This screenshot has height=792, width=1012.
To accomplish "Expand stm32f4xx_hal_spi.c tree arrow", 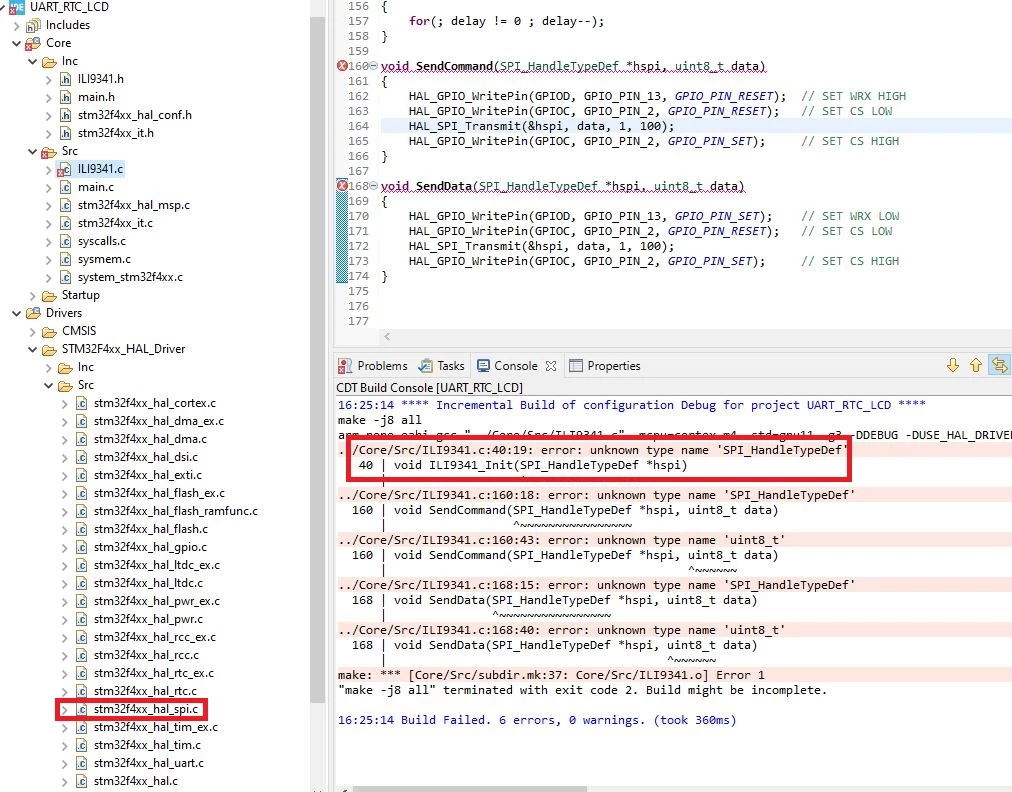I will (65, 709).
